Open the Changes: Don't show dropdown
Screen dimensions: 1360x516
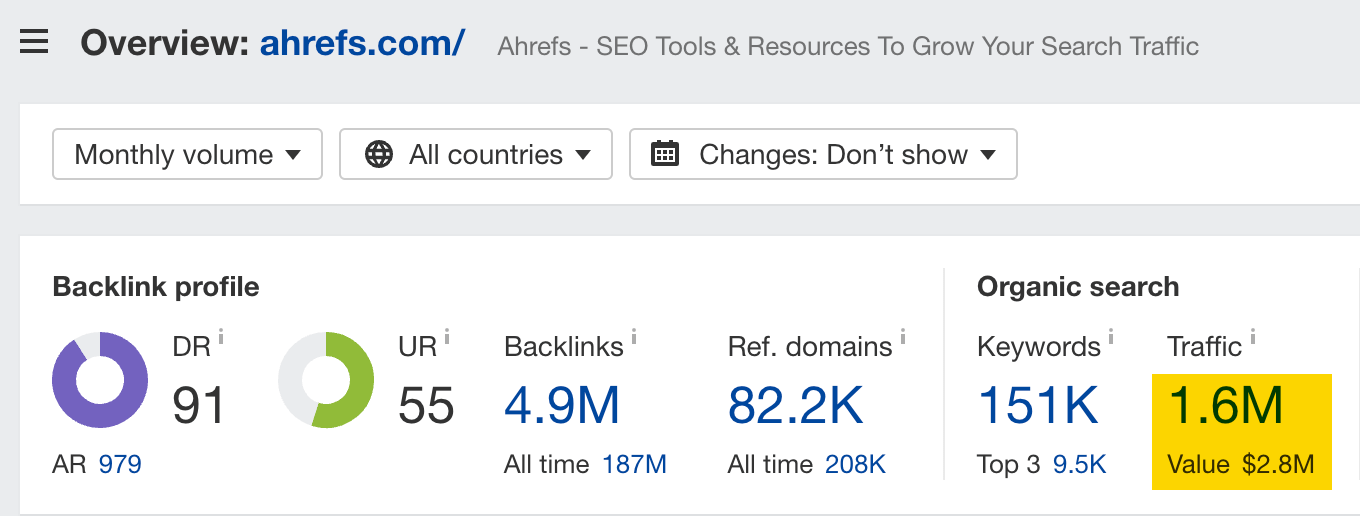[823, 154]
